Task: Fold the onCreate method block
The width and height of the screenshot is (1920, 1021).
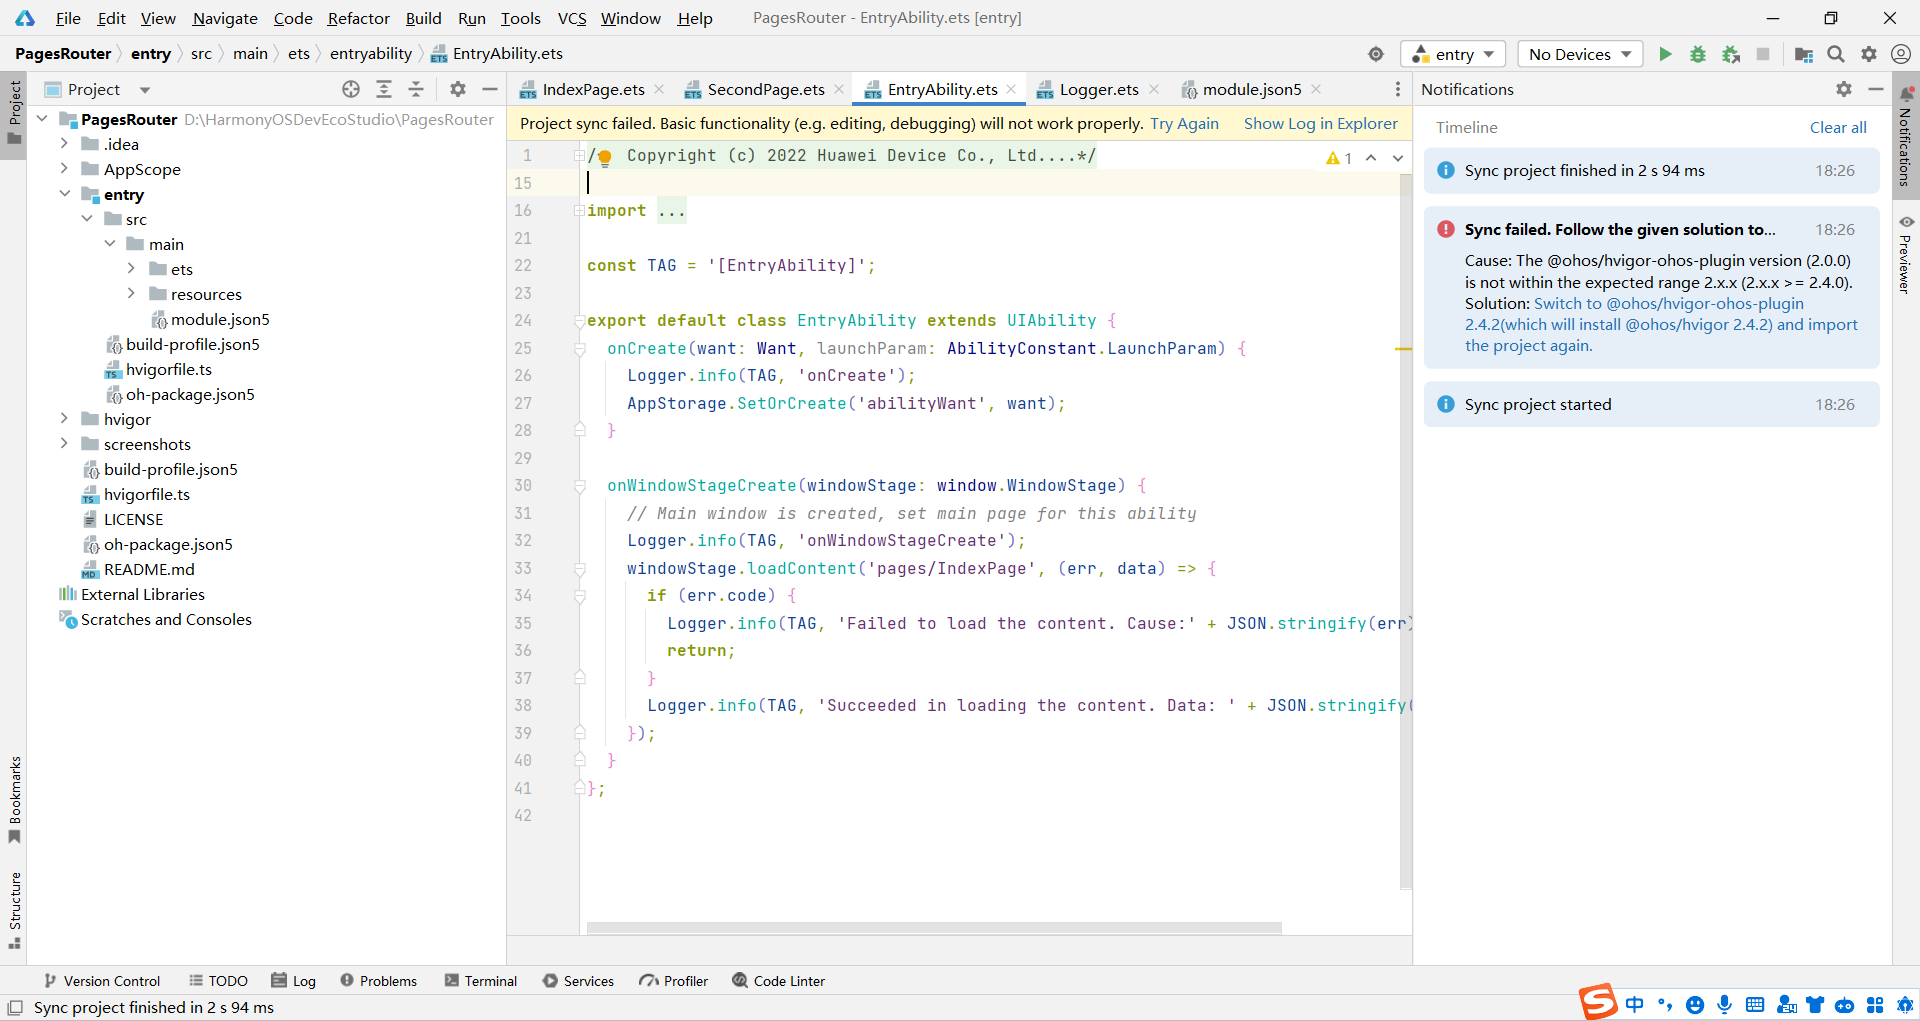Action: pos(579,349)
